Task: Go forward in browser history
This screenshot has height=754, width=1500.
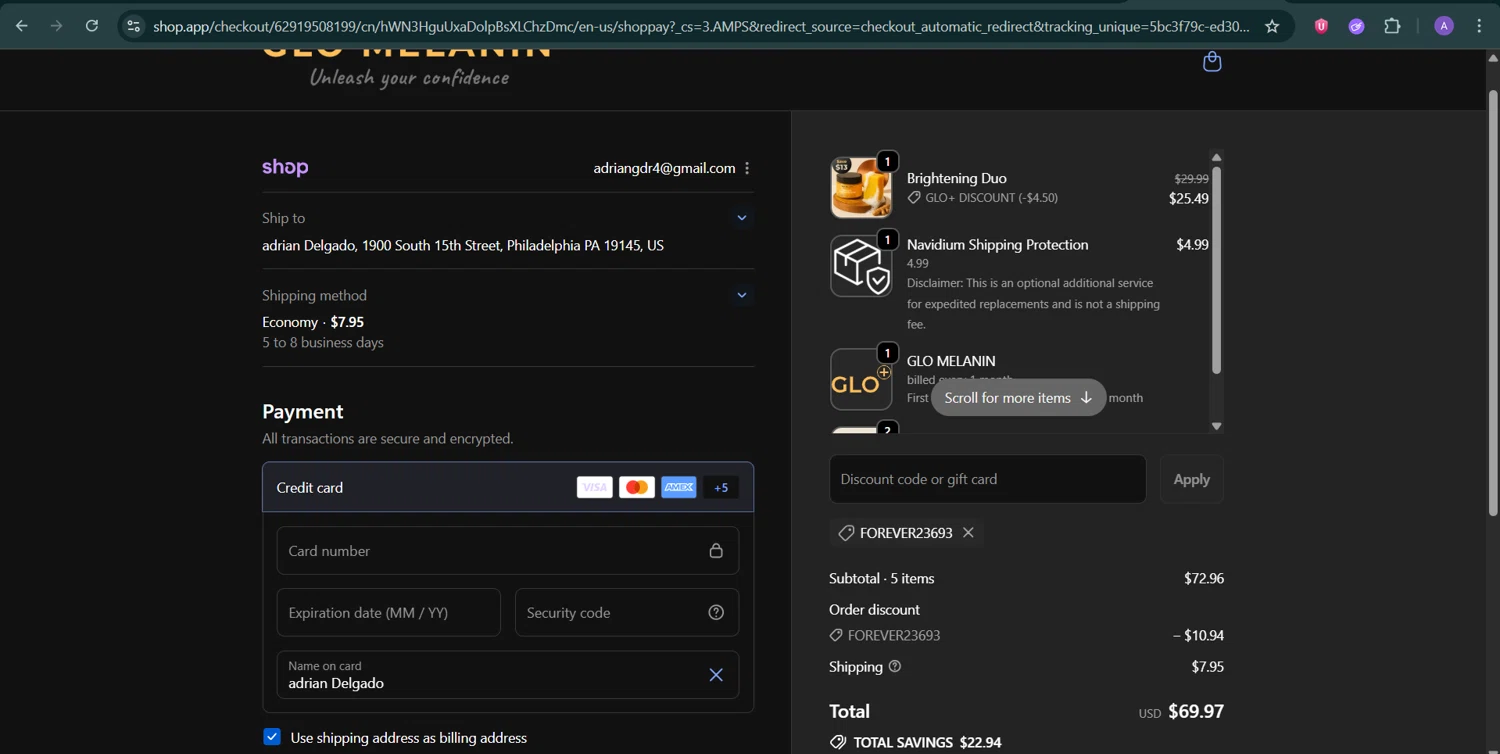Action: [56, 26]
